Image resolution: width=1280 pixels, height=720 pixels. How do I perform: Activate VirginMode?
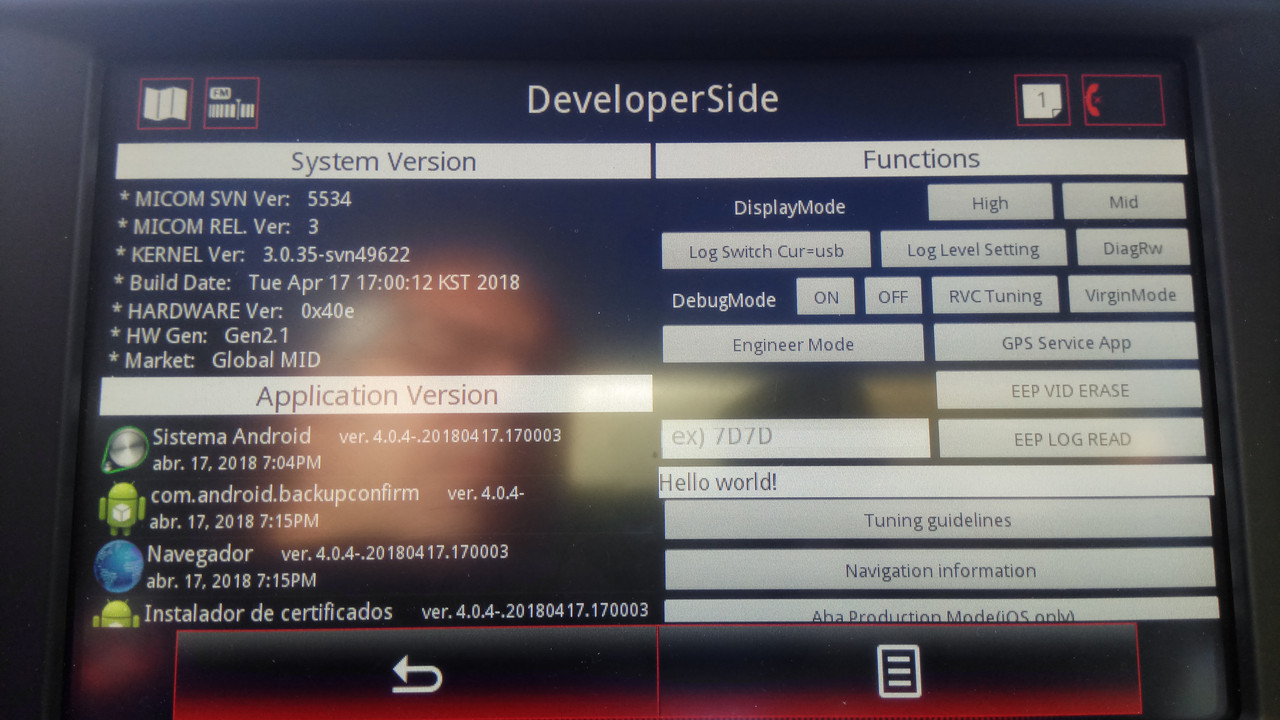click(1131, 295)
